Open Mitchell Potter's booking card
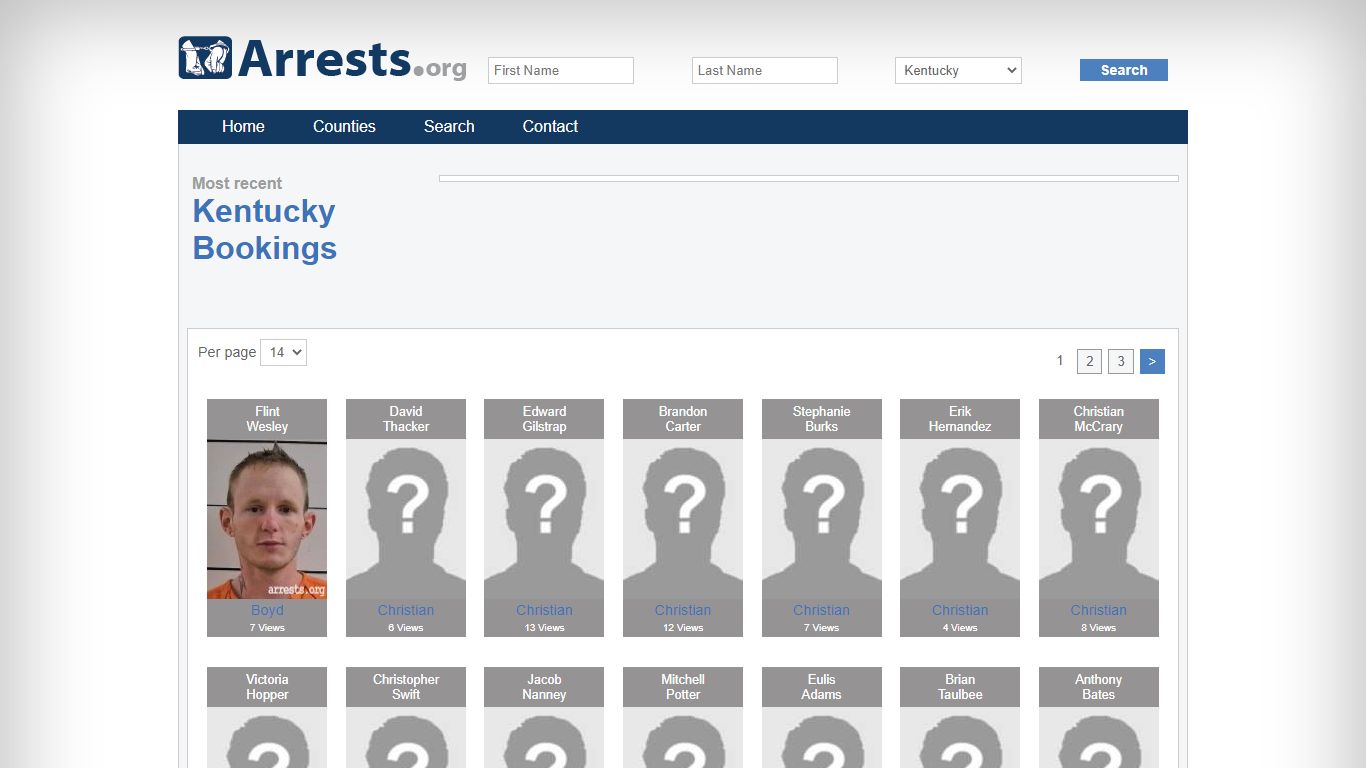This screenshot has width=1366, height=768. click(x=683, y=717)
